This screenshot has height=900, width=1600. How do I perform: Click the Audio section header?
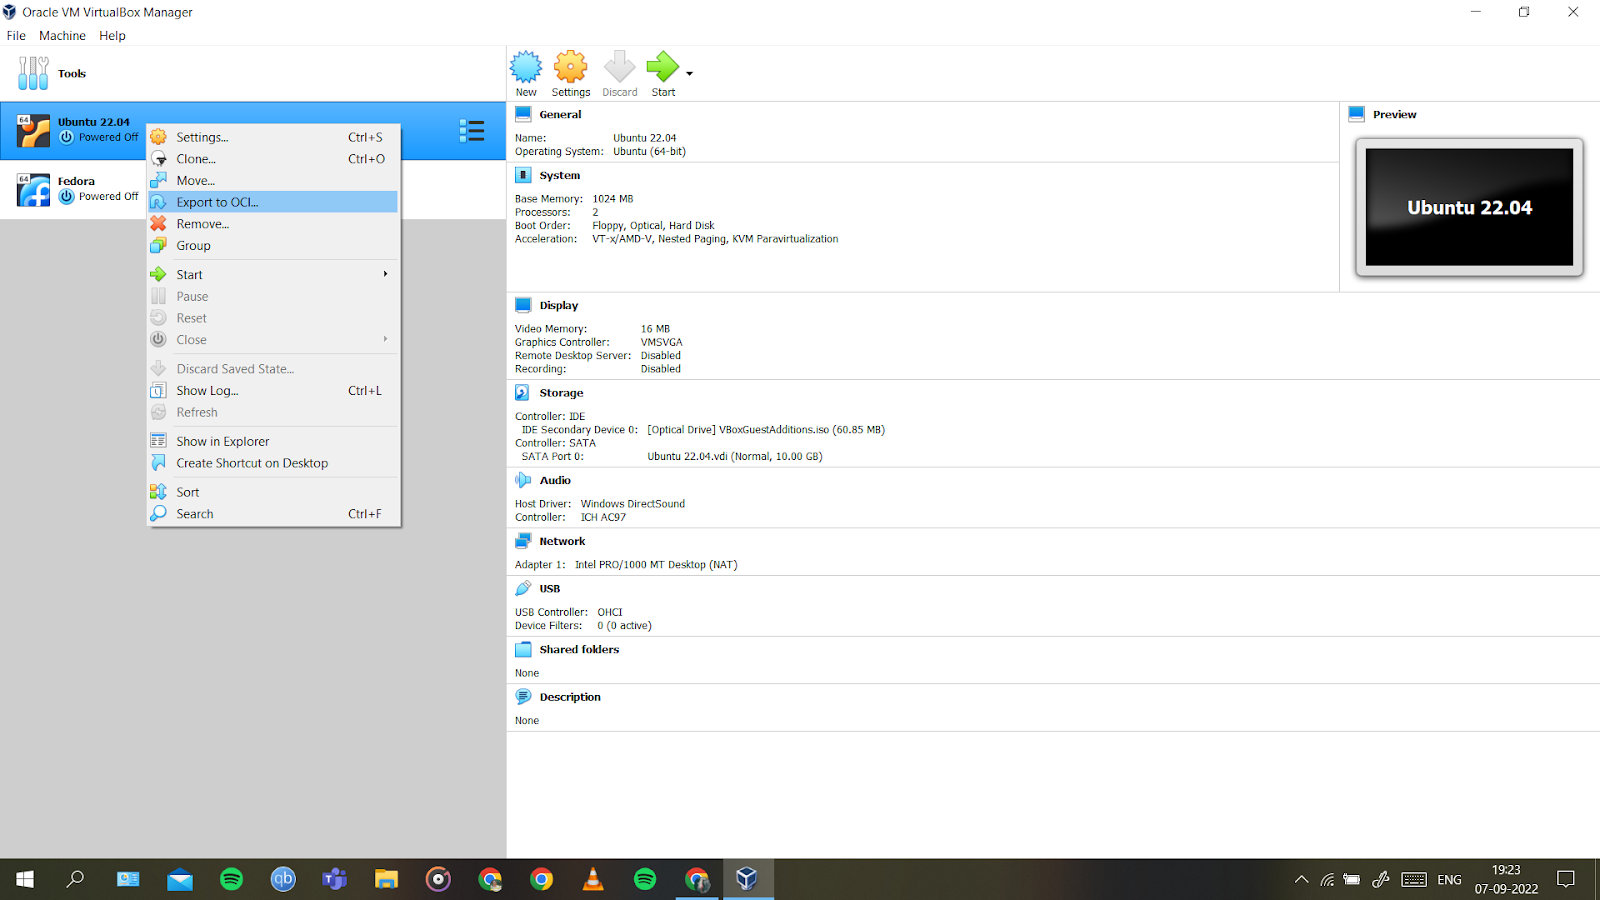click(555, 481)
